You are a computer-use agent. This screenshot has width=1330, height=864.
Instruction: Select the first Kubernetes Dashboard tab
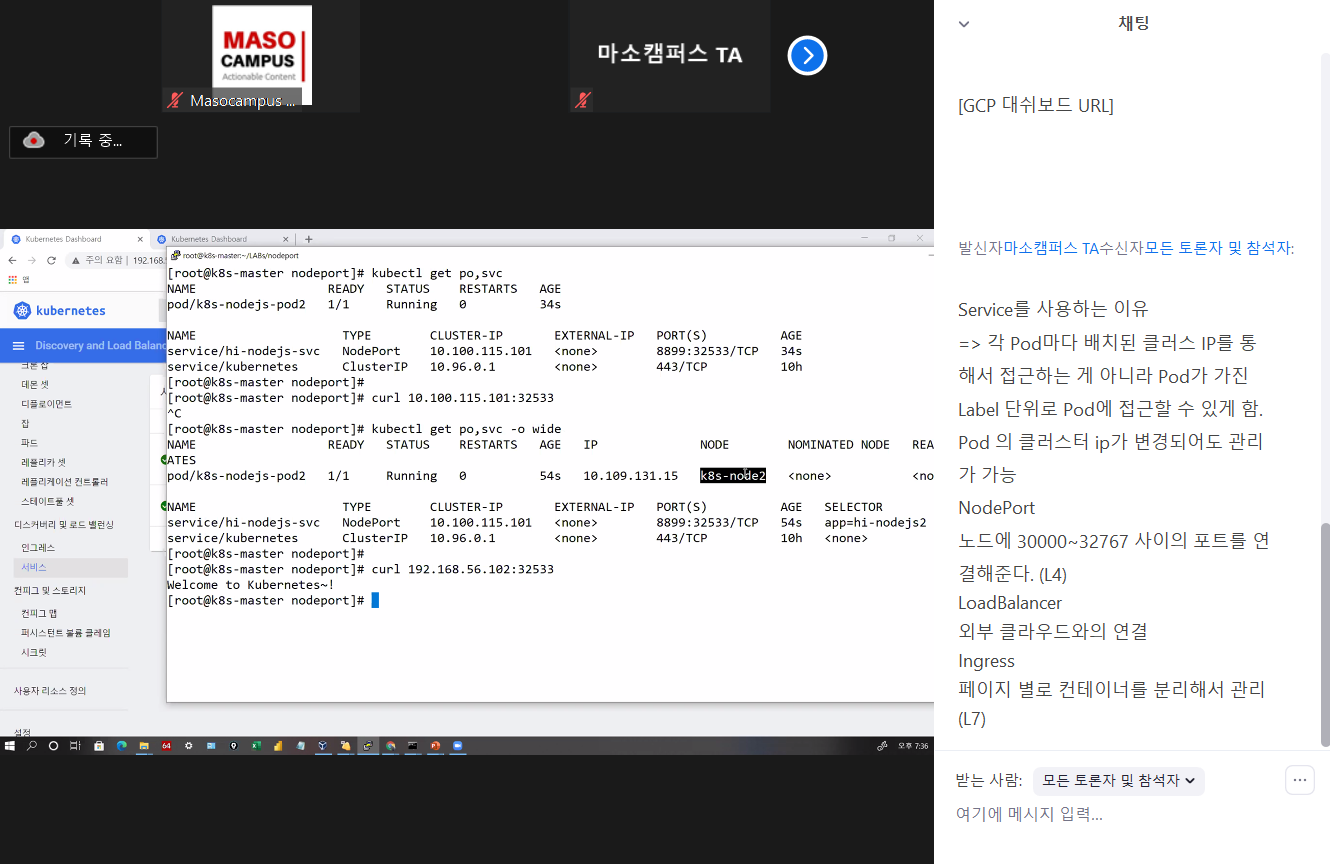[x=63, y=239]
